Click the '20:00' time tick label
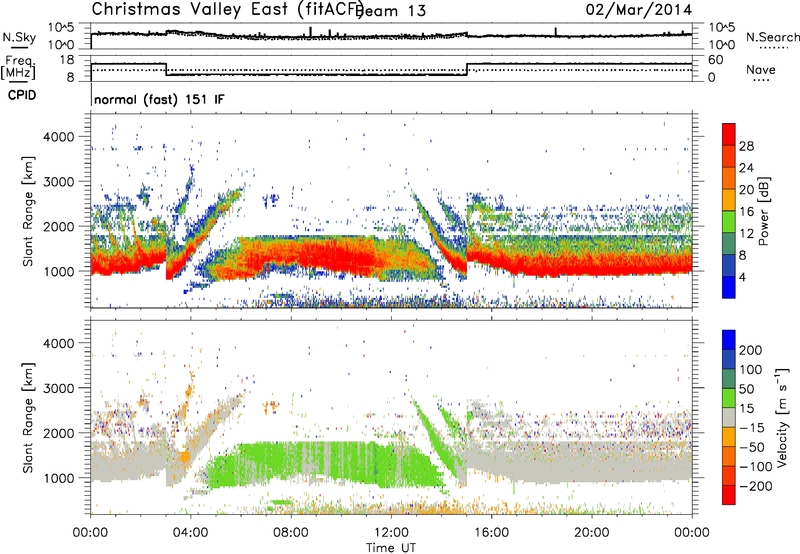 592,533
